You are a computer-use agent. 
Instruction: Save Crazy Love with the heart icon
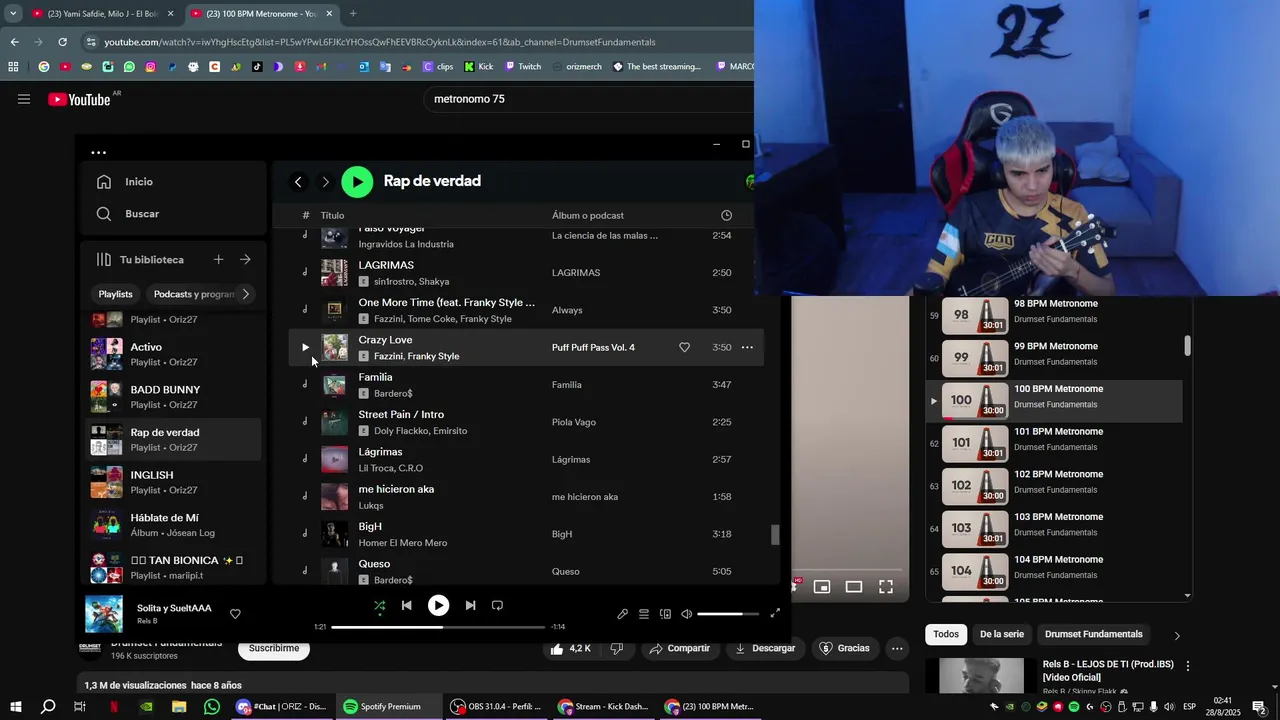point(684,348)
